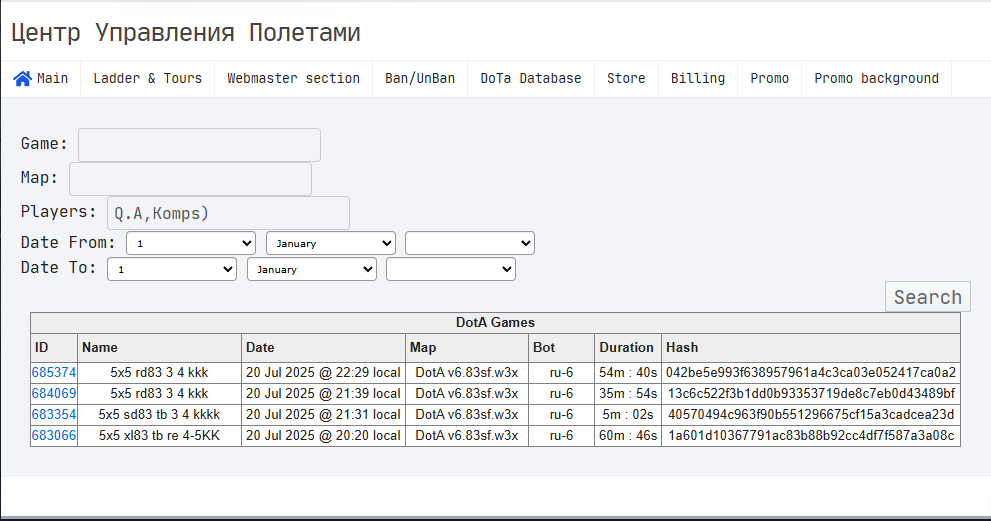
Task: Click date 20 Jul 2025 @ 21:31 local
Action: 324,414
